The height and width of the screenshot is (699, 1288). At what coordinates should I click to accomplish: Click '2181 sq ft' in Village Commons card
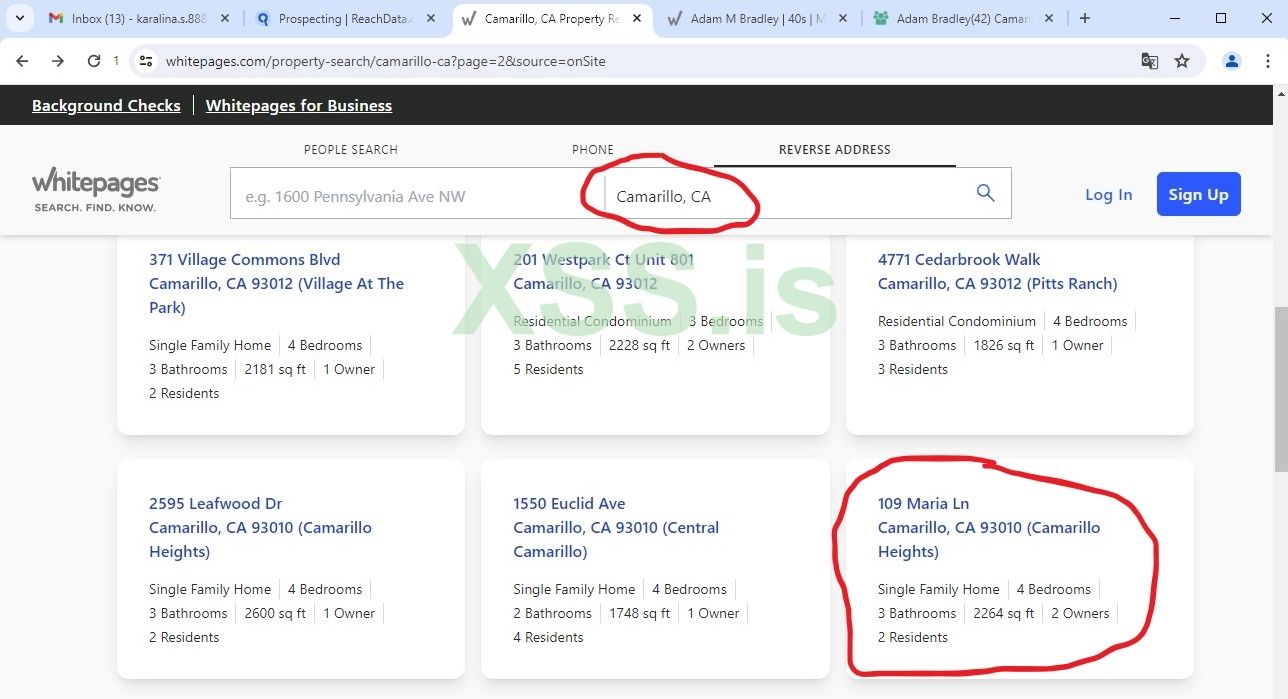click(275, 369)
